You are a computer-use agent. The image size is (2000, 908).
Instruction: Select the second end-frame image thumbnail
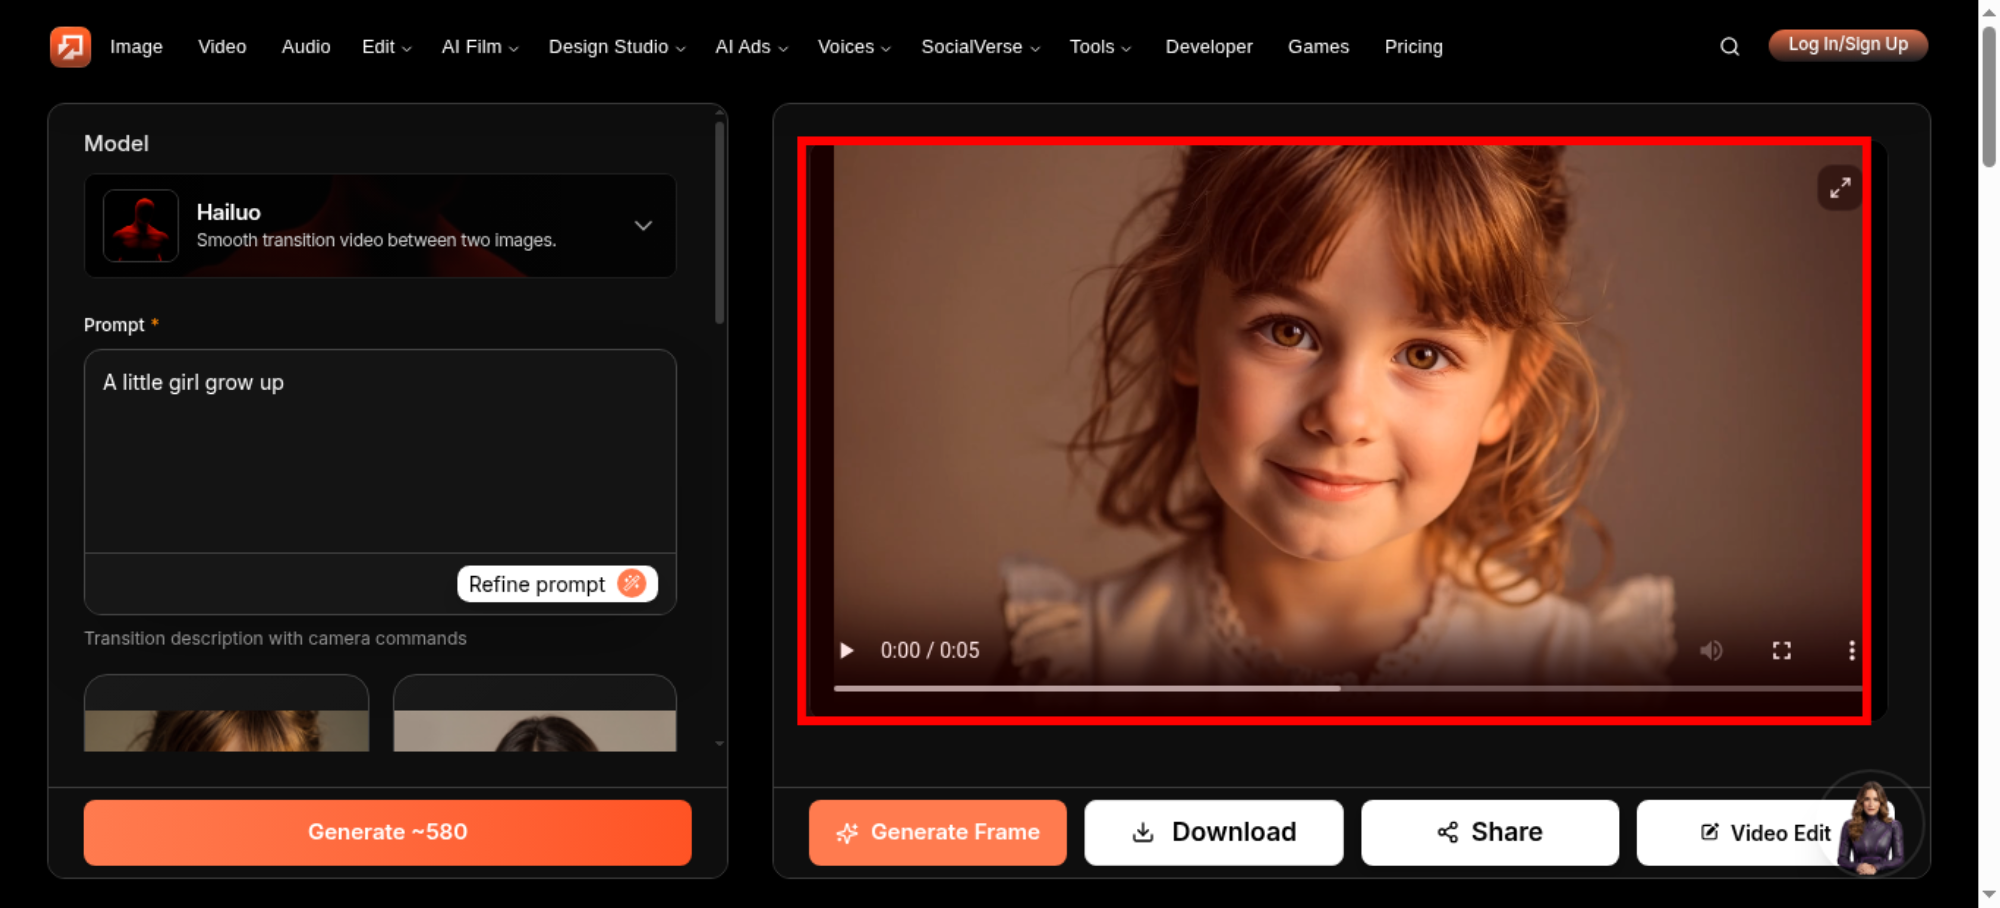535,714
